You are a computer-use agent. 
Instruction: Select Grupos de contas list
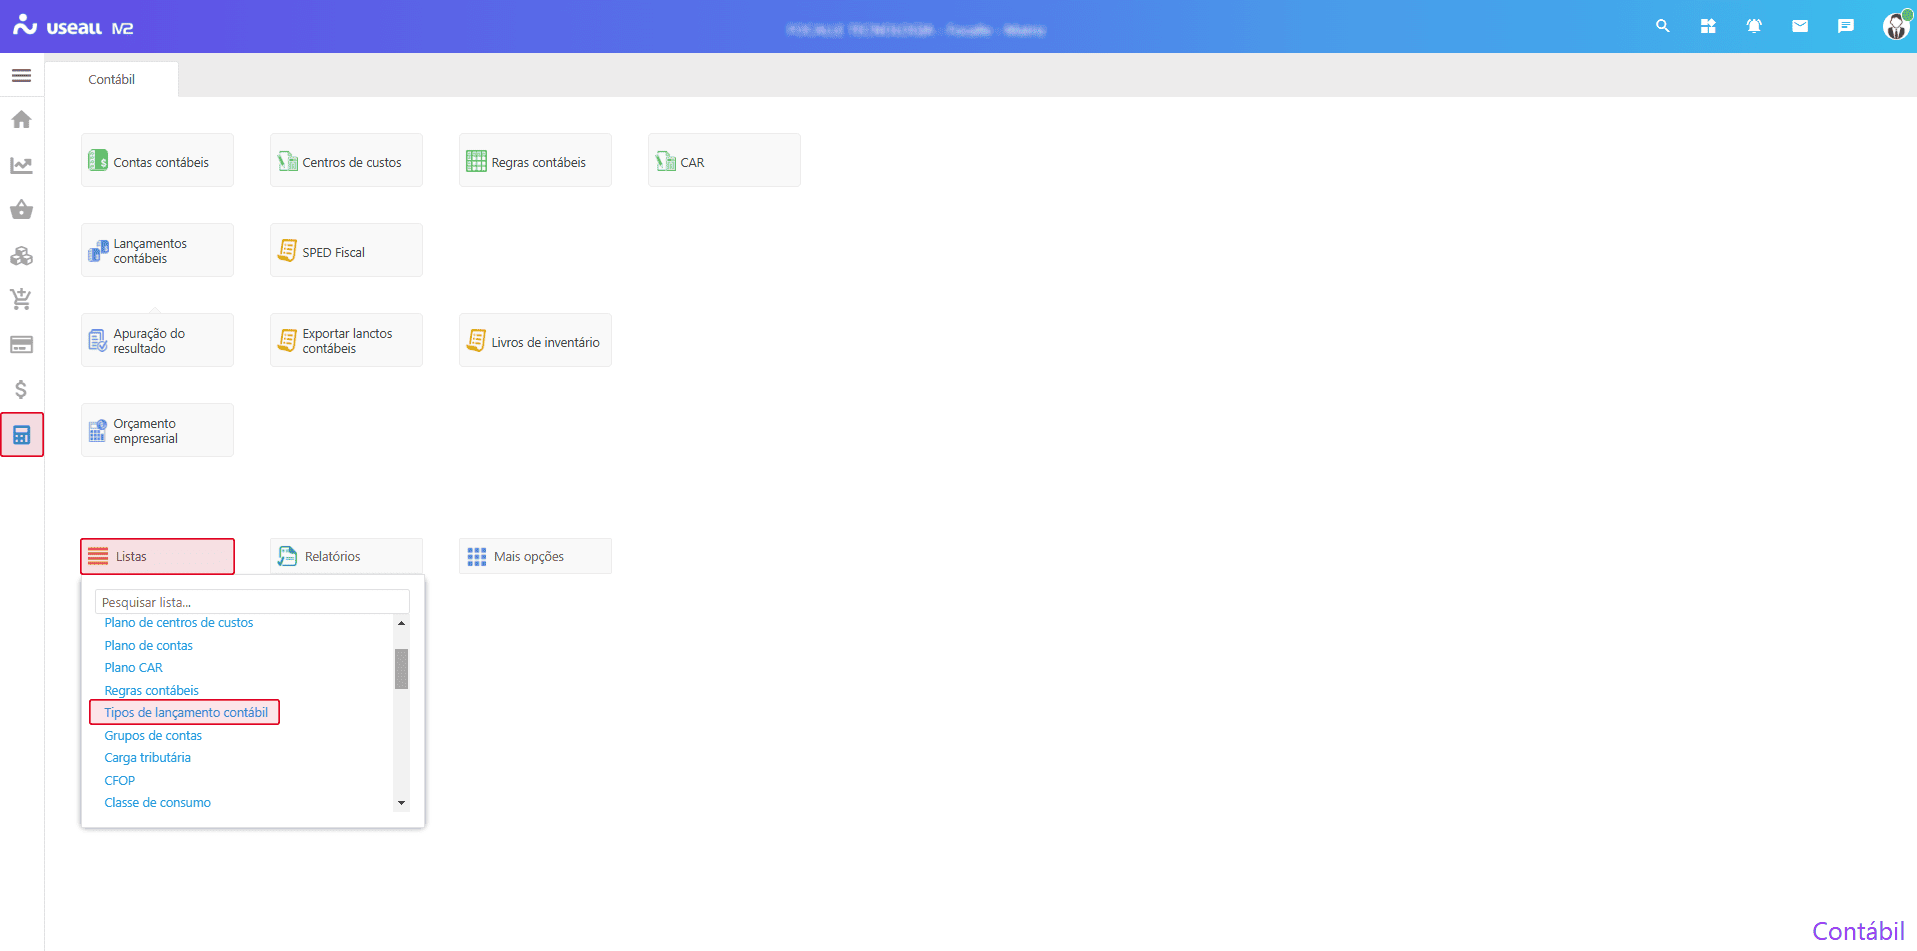(x=153, y=736)
